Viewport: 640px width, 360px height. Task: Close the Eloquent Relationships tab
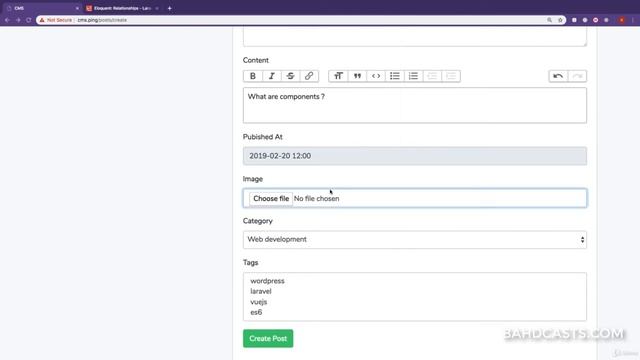click(157, 8)
